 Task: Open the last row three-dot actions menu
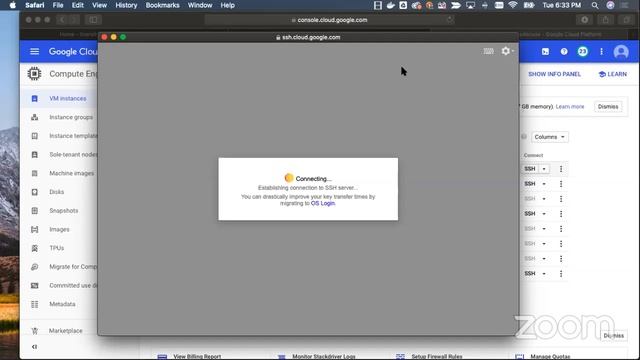(561, 273)
